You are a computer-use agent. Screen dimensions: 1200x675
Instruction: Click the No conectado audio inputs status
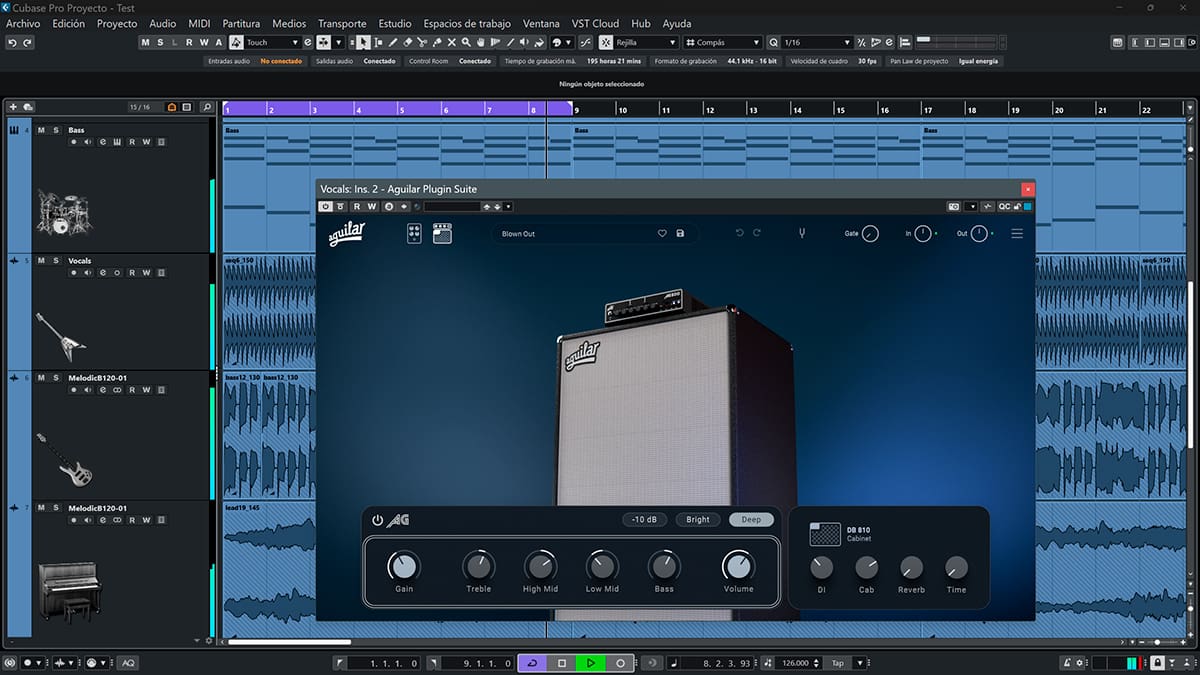point(281,61)
